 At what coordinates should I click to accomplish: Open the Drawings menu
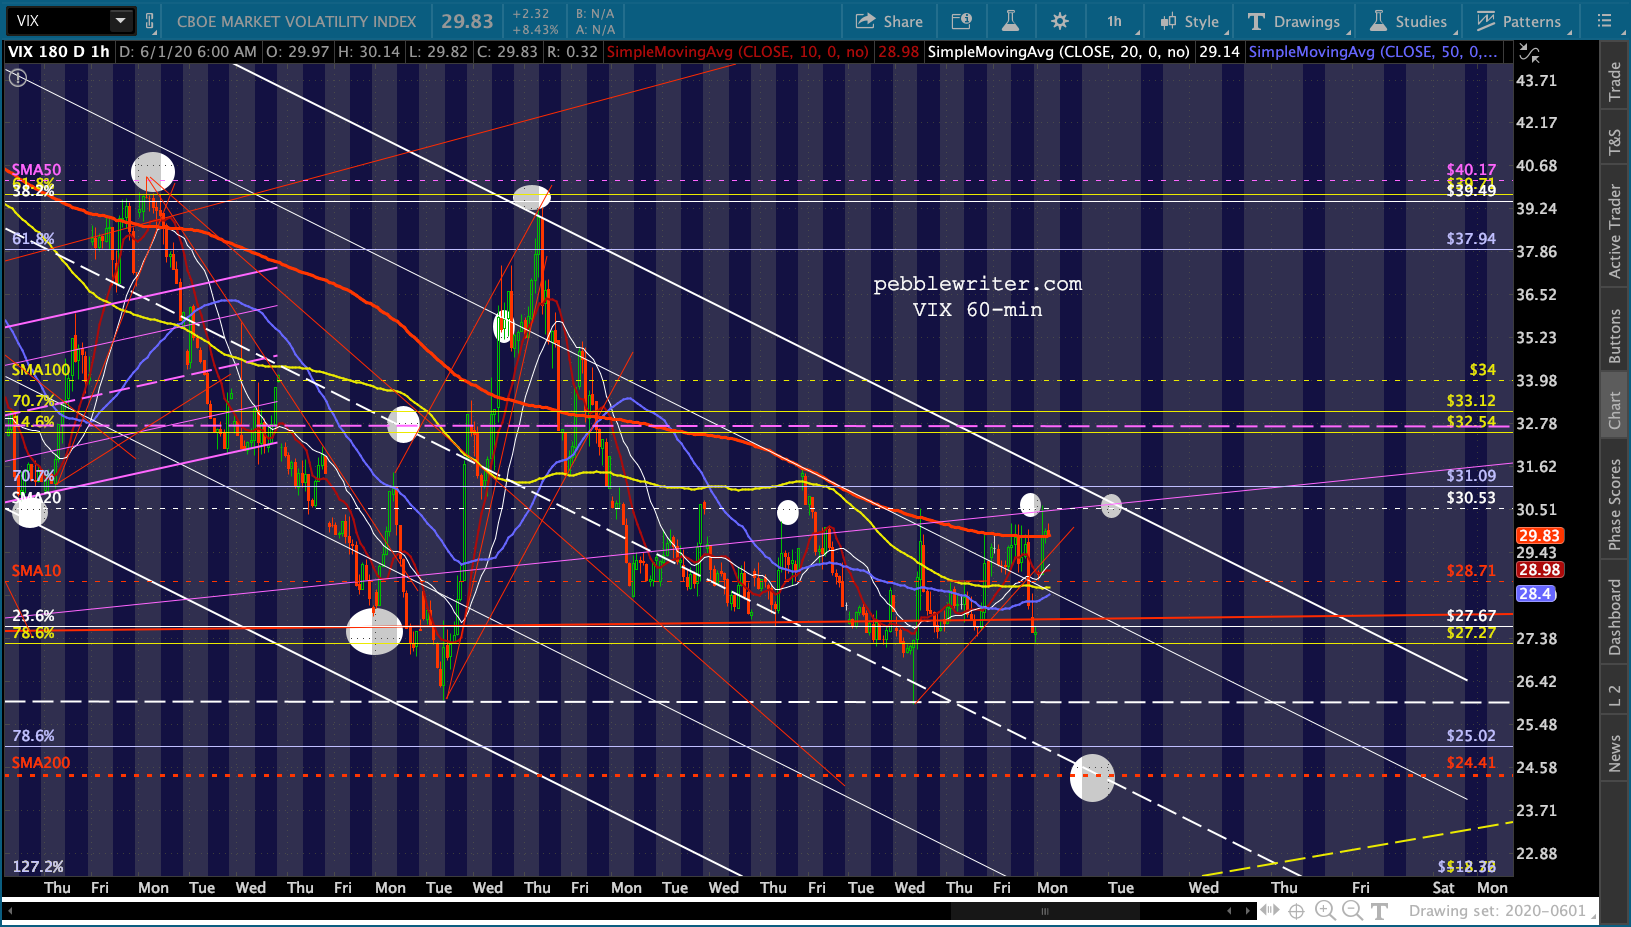(x=1294, y=21)
